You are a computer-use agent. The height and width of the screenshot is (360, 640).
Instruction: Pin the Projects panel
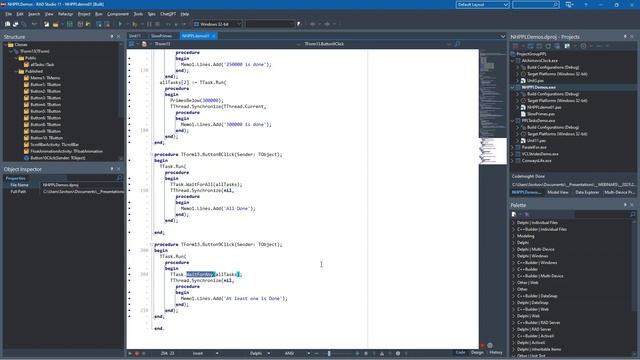tap(625, 37)
